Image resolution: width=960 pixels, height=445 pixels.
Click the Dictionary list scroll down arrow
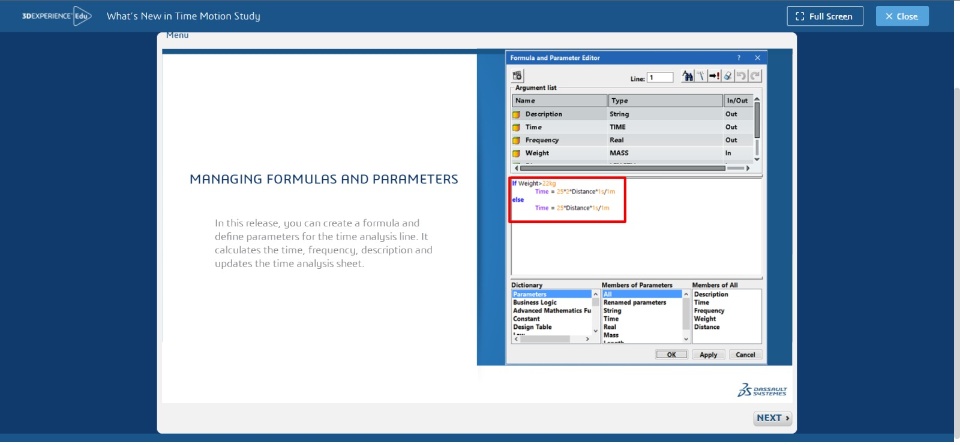(x=596, y=331)
